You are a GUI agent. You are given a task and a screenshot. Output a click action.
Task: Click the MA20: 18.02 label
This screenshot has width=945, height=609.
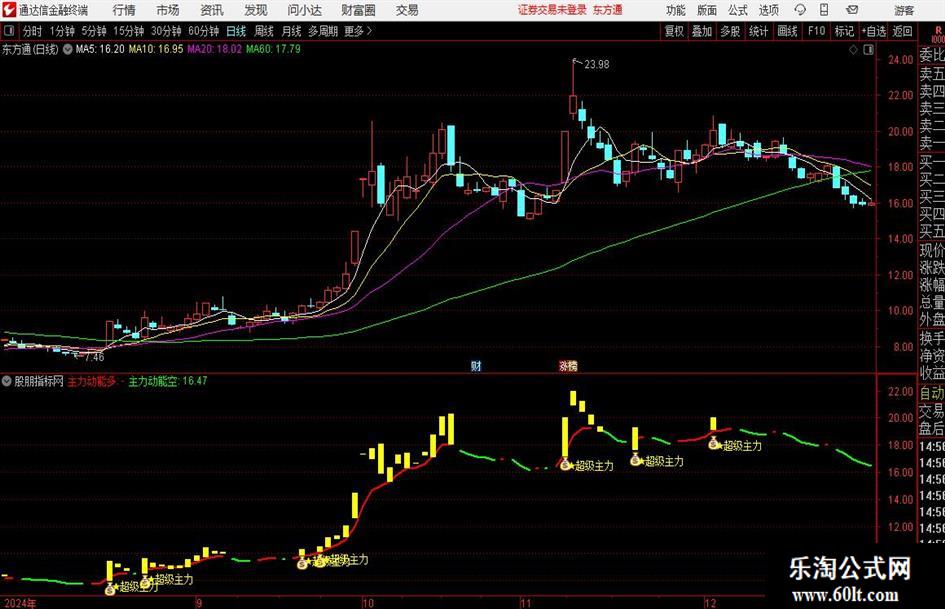[x=215, y=49]
